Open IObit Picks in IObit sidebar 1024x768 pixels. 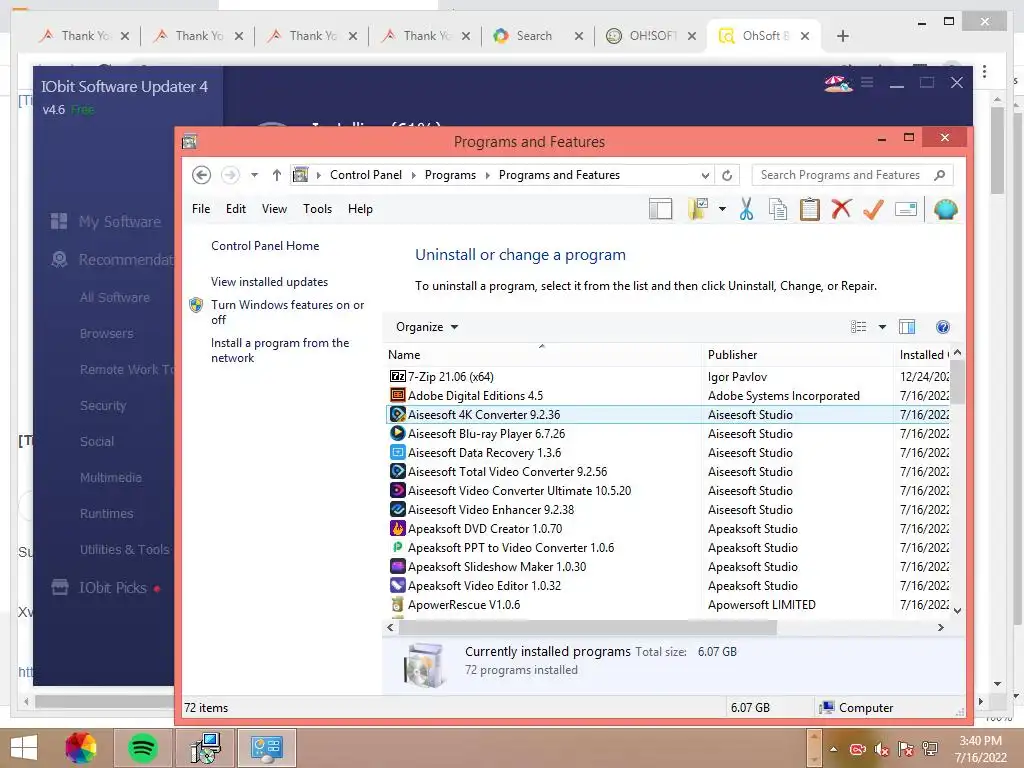(x=106, y=588)
